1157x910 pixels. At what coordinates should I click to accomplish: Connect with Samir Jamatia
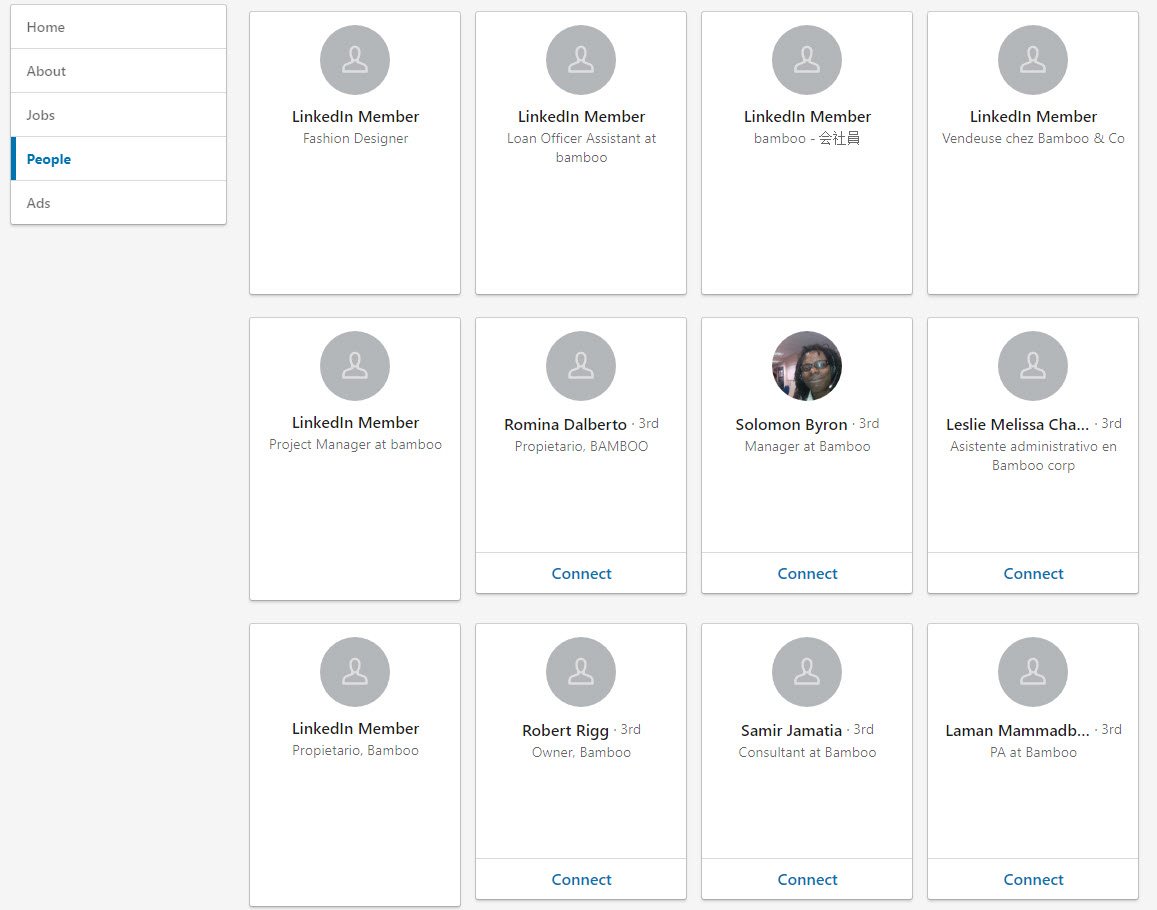tap(807, 879)
